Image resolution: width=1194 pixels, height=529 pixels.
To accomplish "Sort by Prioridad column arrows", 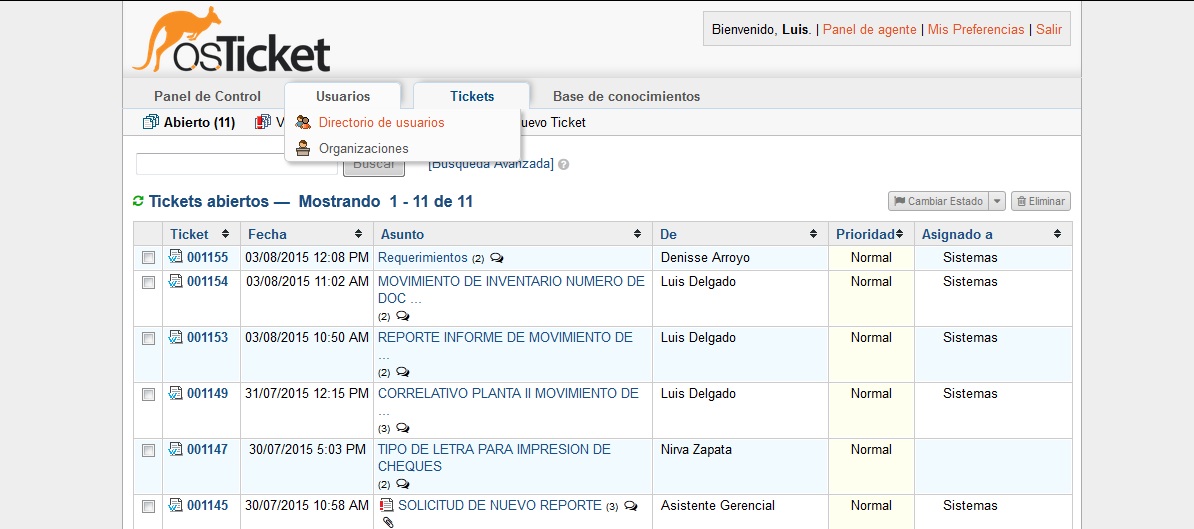I will (899, 234).
